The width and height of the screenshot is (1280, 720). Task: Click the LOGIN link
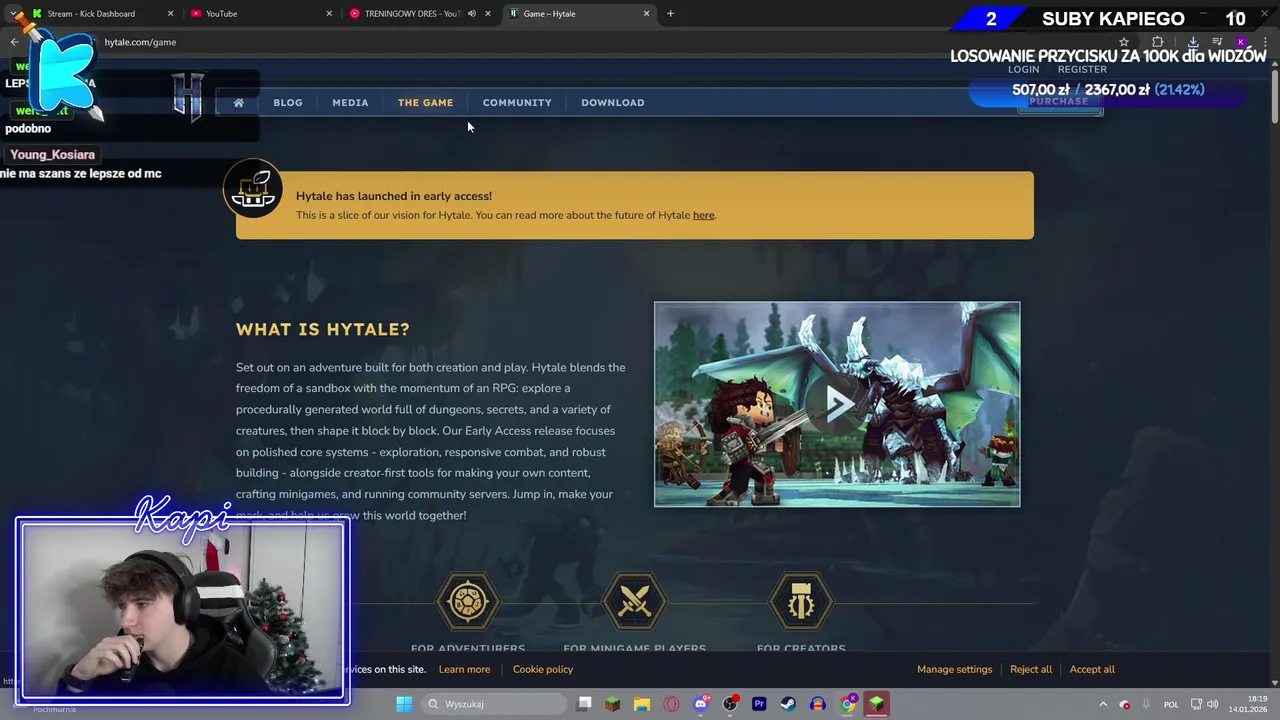click(x=1023, y=69)
